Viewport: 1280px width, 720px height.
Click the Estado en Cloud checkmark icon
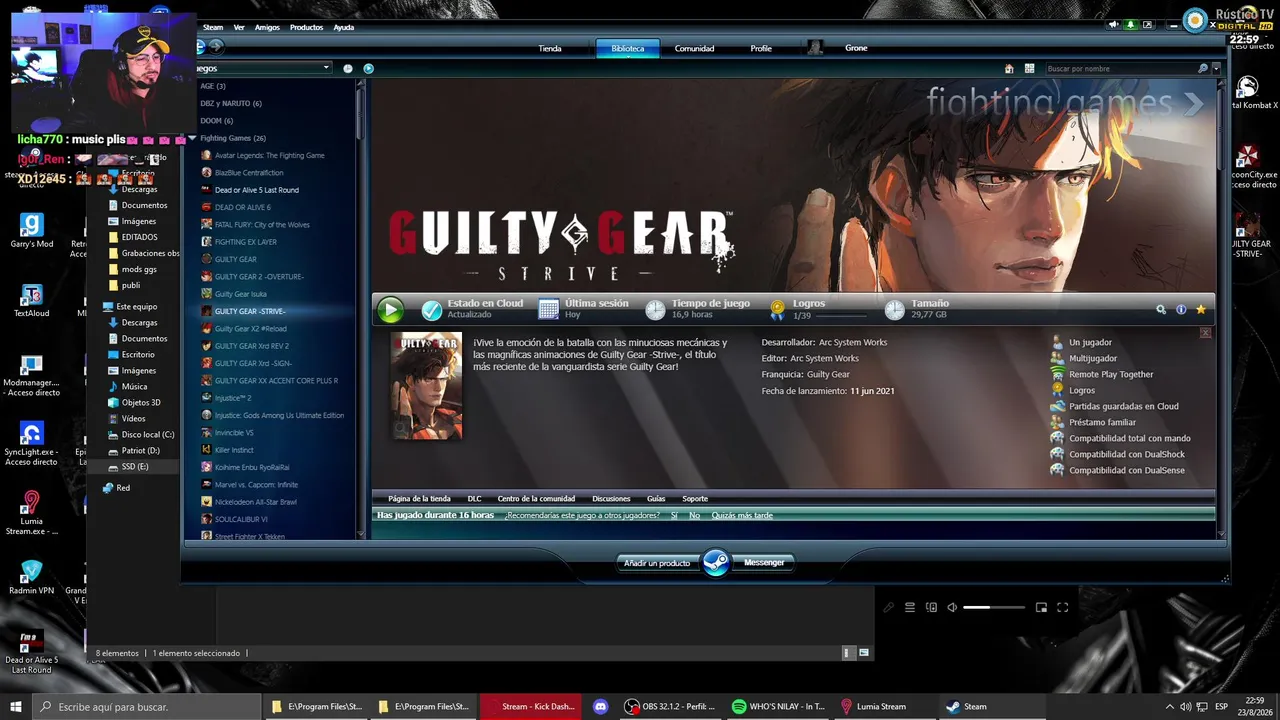(431, 310)
